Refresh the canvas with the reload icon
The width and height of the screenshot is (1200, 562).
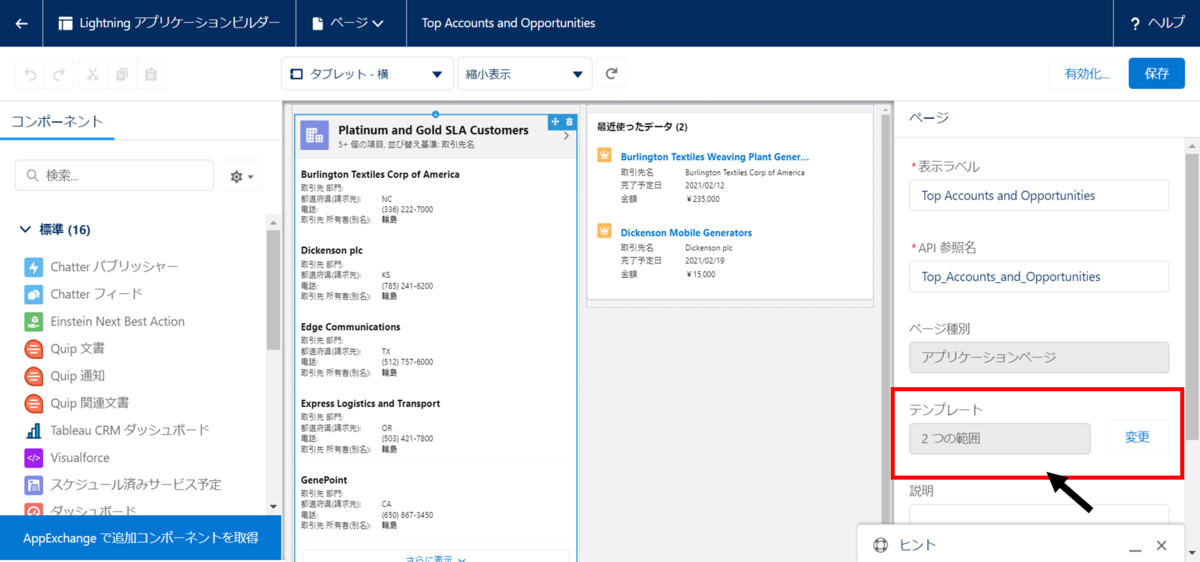click(611, 74)
